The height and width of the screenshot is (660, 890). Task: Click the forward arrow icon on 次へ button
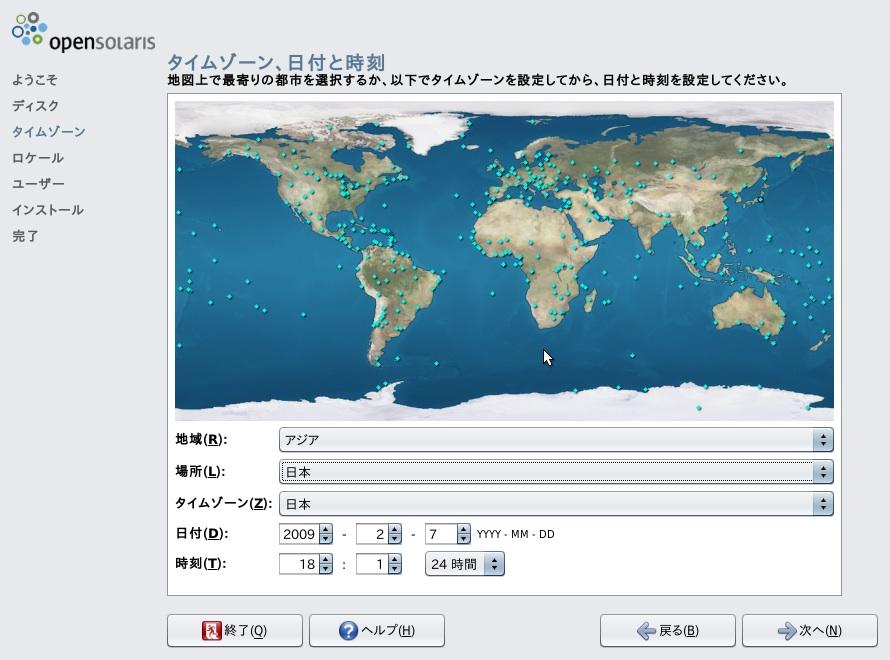(787, 630)
